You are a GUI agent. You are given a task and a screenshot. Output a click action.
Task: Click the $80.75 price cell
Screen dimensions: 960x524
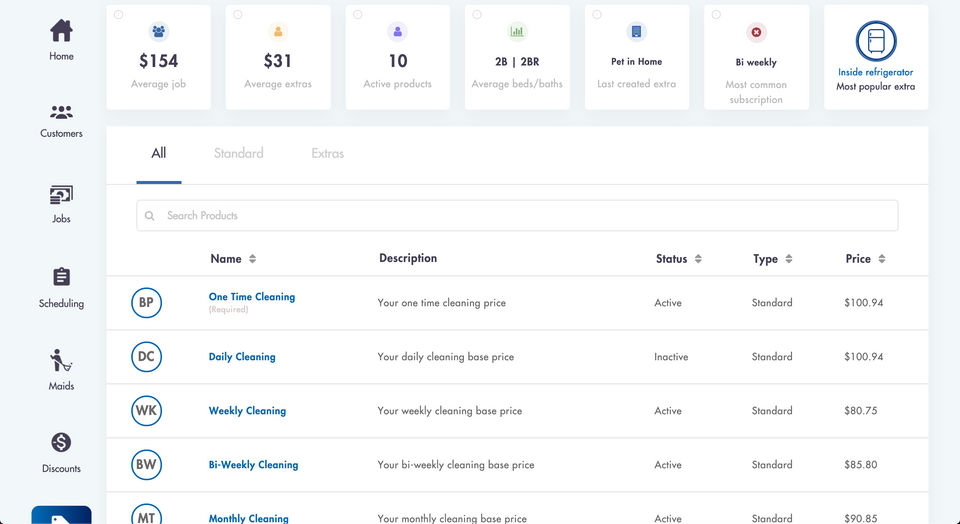coord(861,411)
